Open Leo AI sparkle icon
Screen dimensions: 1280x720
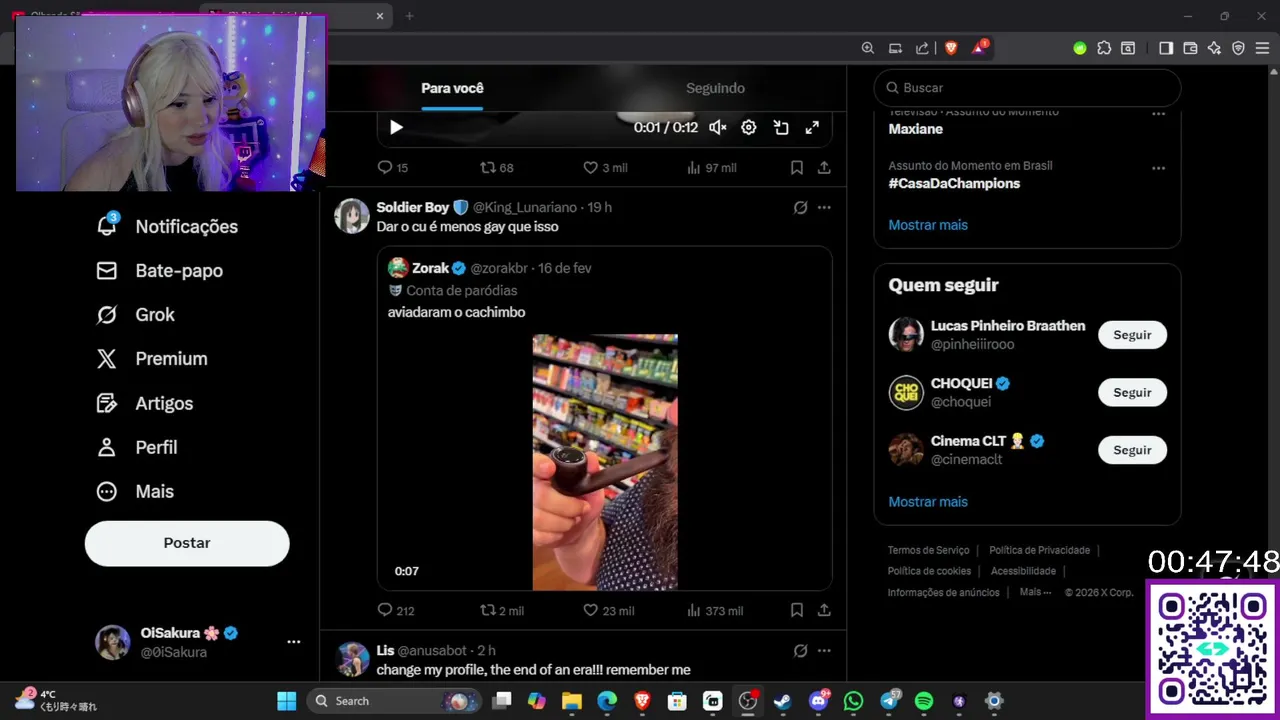pos(1214,48)
